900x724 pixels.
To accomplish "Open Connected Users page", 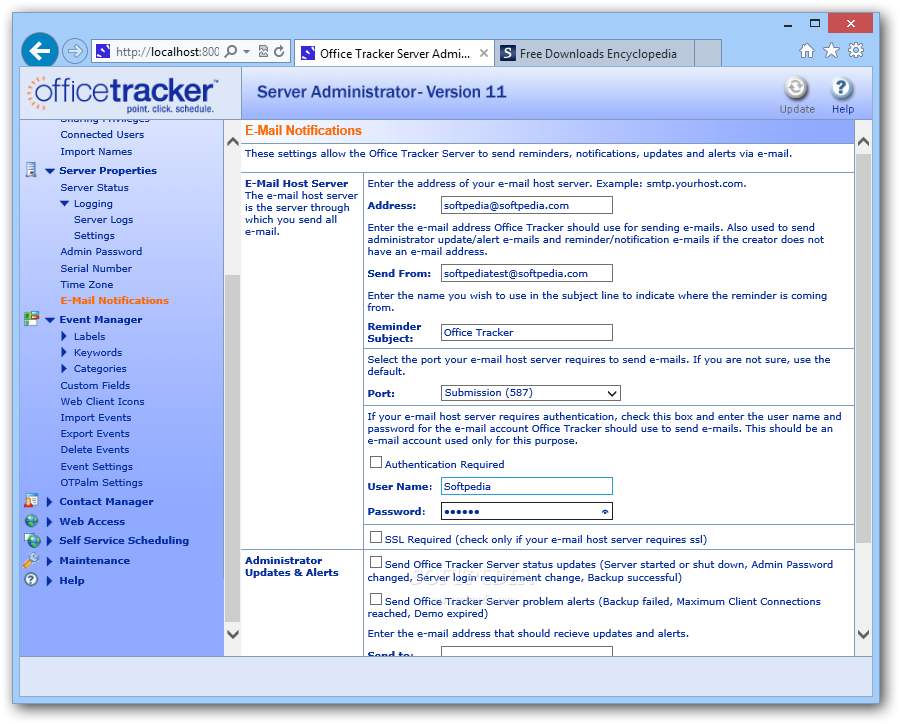I will pyautogui.click(x=102, y=134).
